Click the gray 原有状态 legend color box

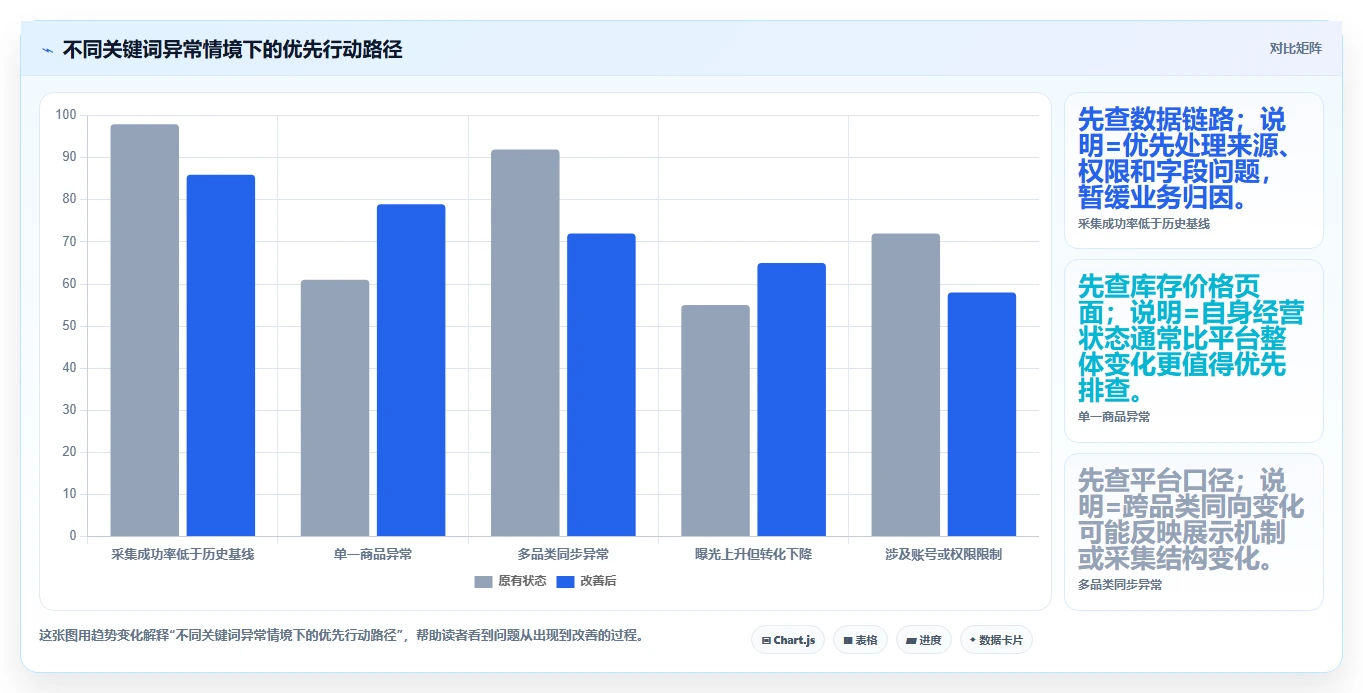(484, 581)
